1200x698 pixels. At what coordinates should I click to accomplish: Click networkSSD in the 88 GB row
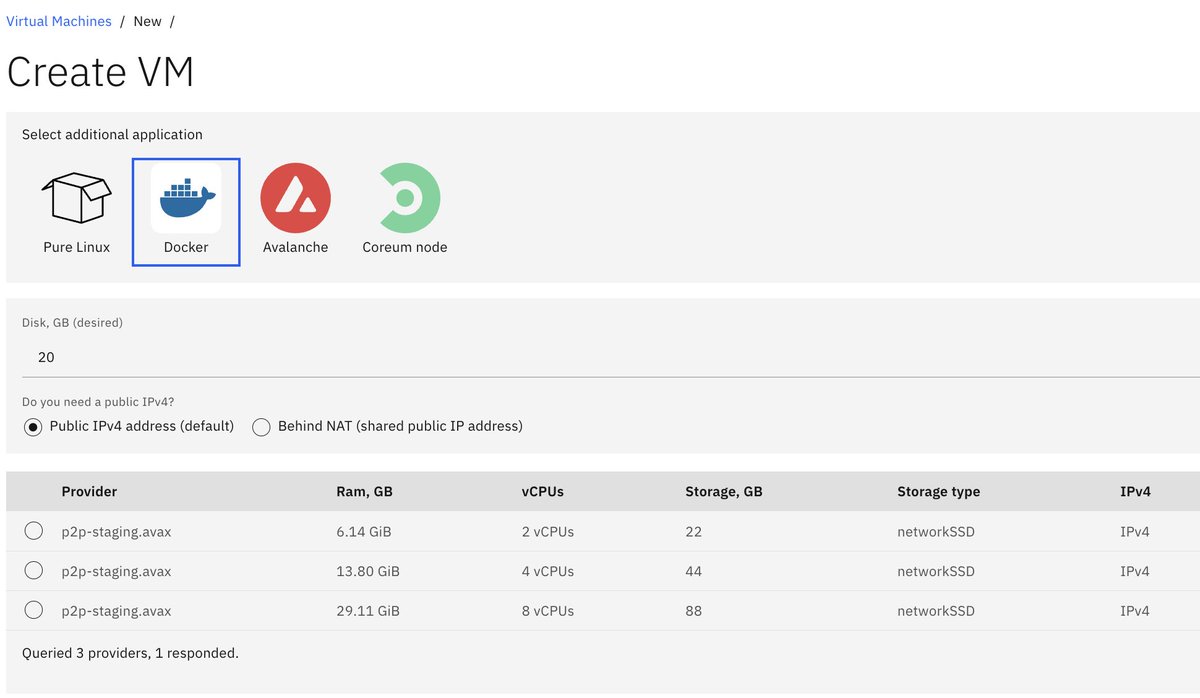tap(936, 611)
